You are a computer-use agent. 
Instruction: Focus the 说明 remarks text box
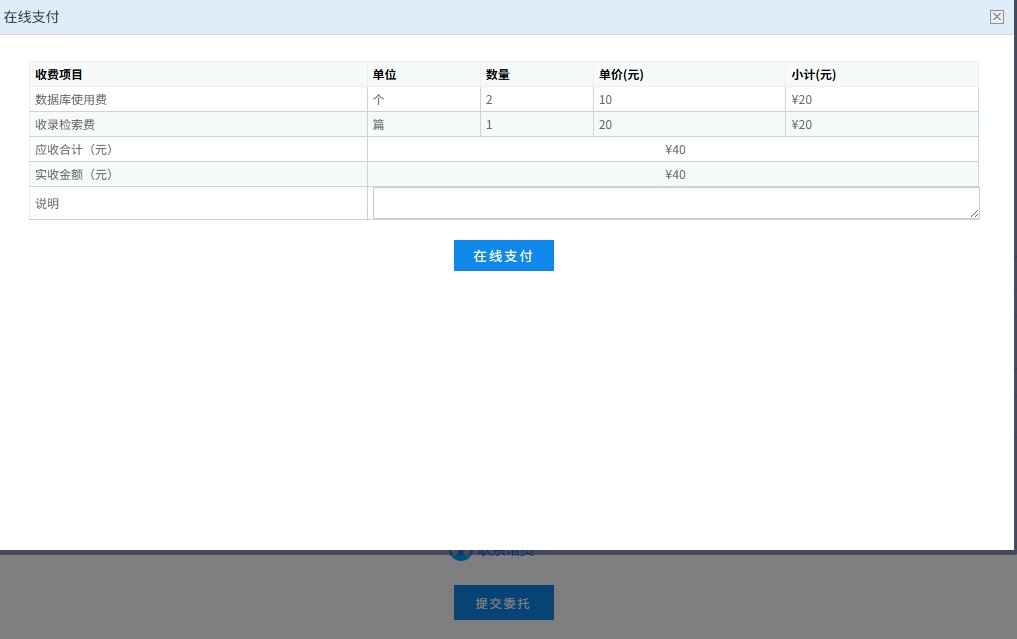pyautogui.click(x=675, y=203)
